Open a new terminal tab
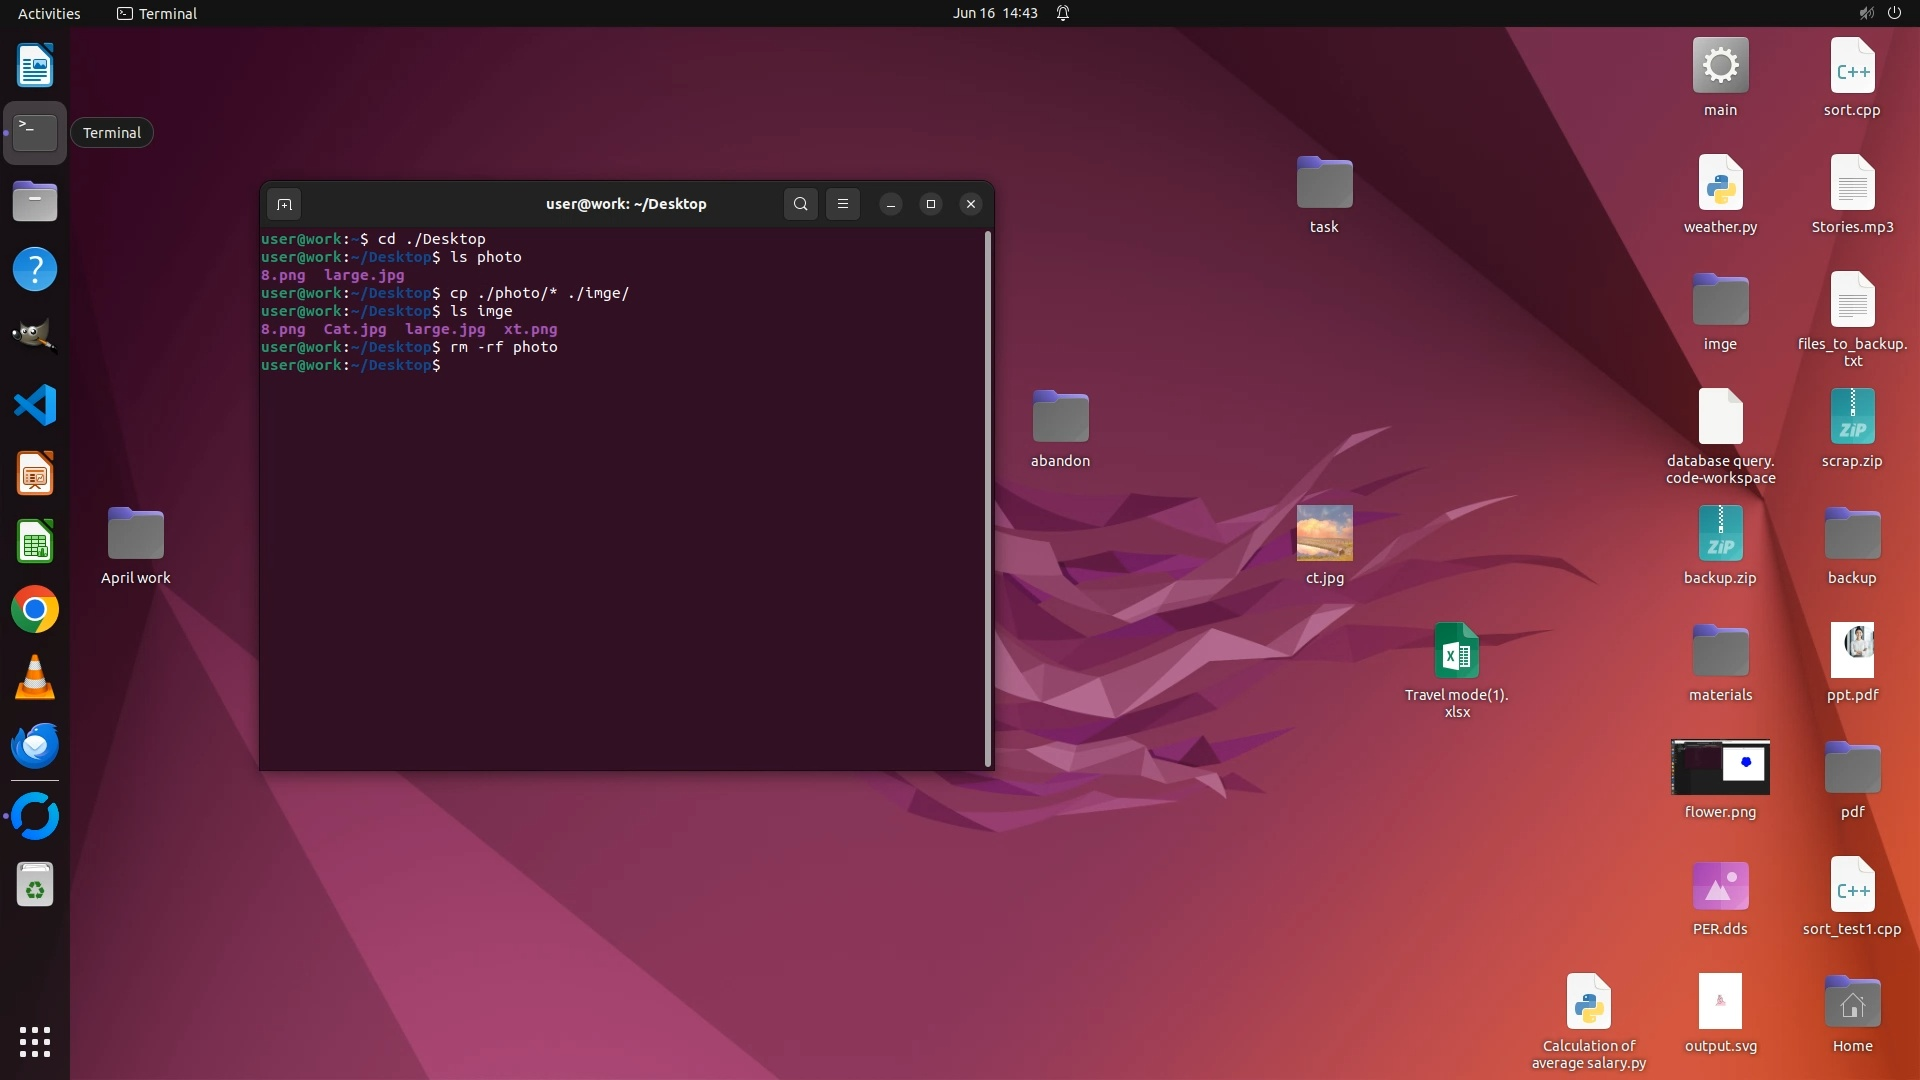 (x=284, y=204)
